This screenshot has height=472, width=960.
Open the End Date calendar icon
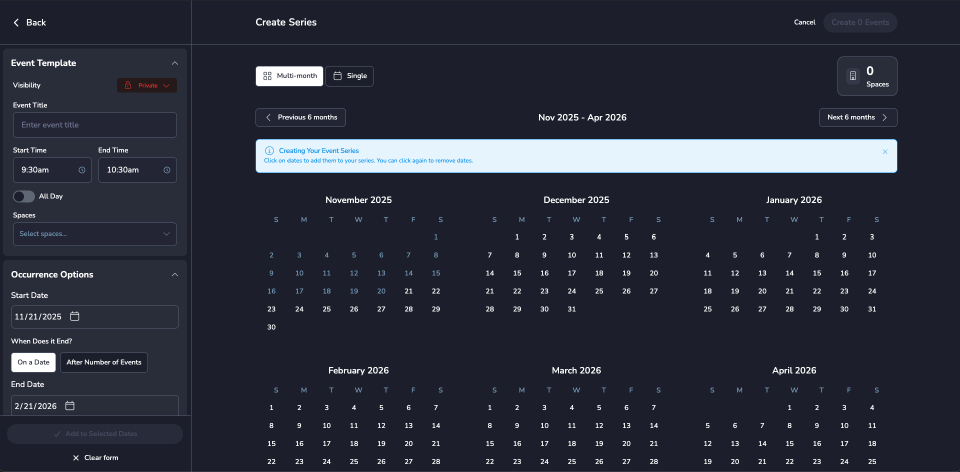tap(70, 405)
